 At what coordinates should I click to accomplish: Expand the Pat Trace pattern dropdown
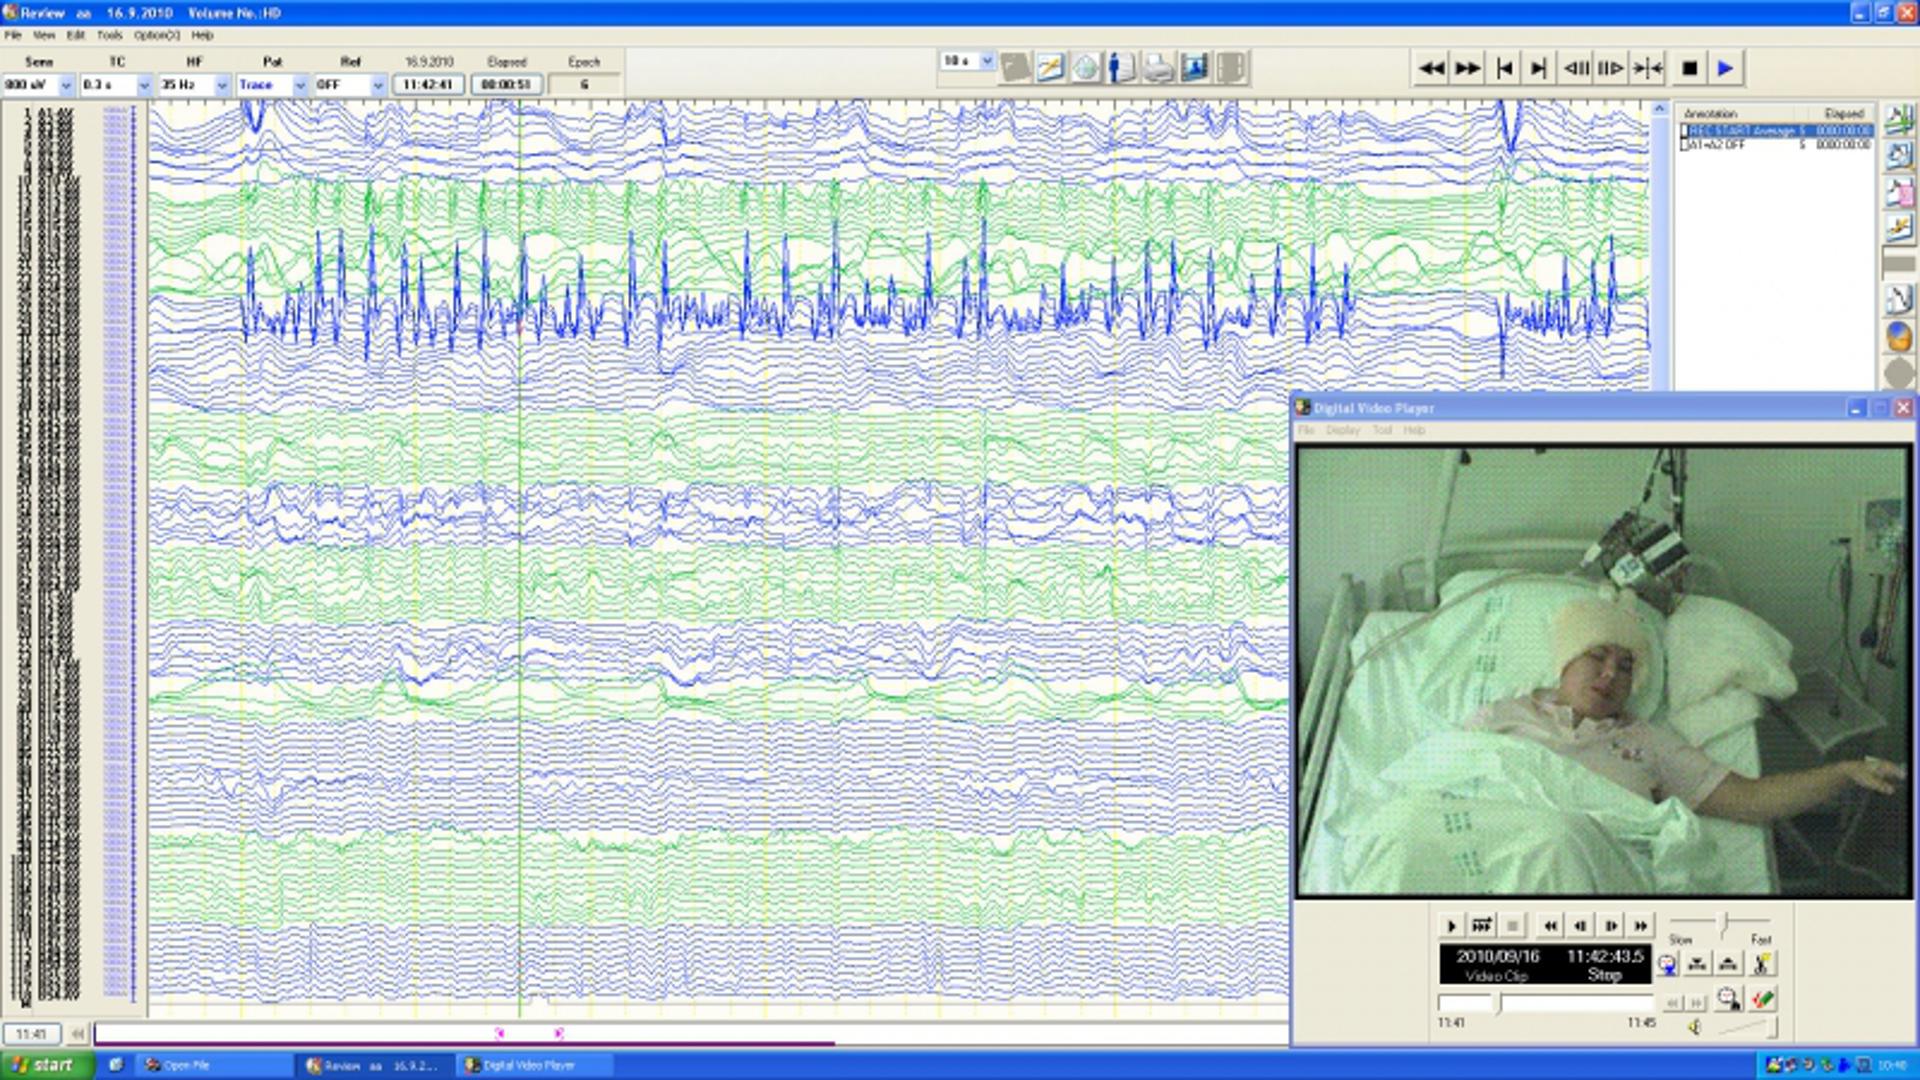click(300, 86)
